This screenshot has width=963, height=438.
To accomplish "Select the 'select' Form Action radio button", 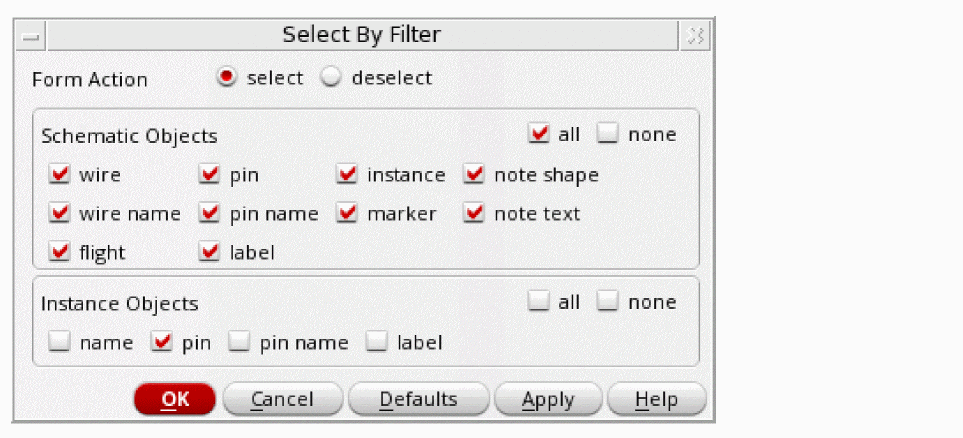I will [227, 77].
